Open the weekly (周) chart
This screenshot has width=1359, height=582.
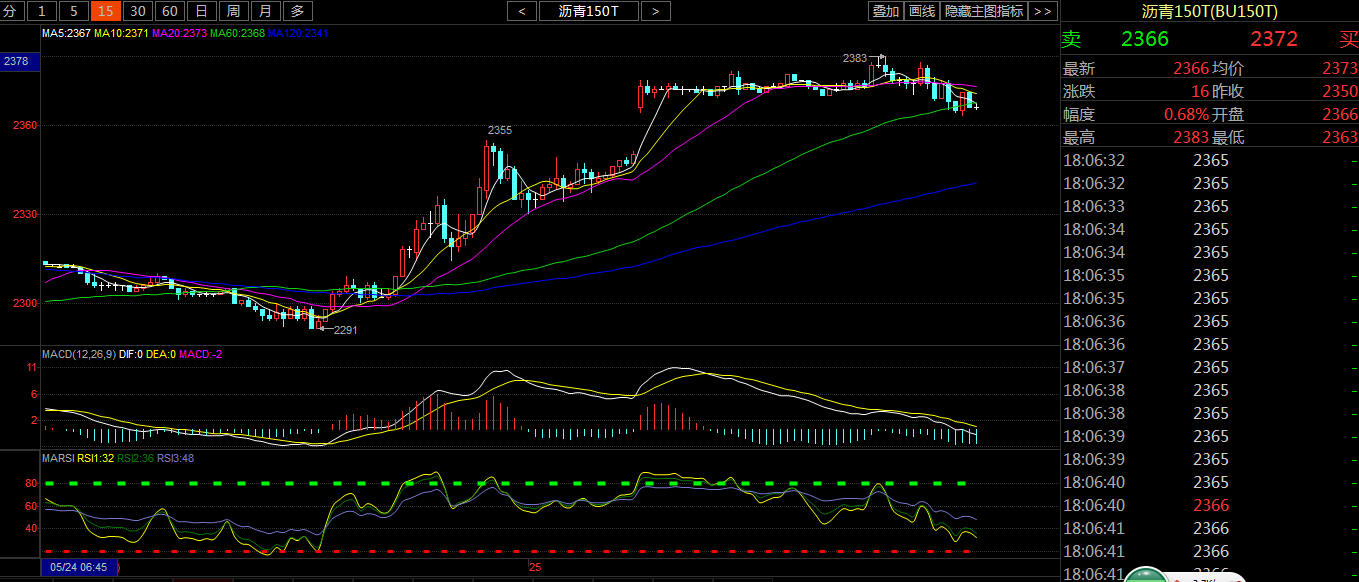[233, 11]
